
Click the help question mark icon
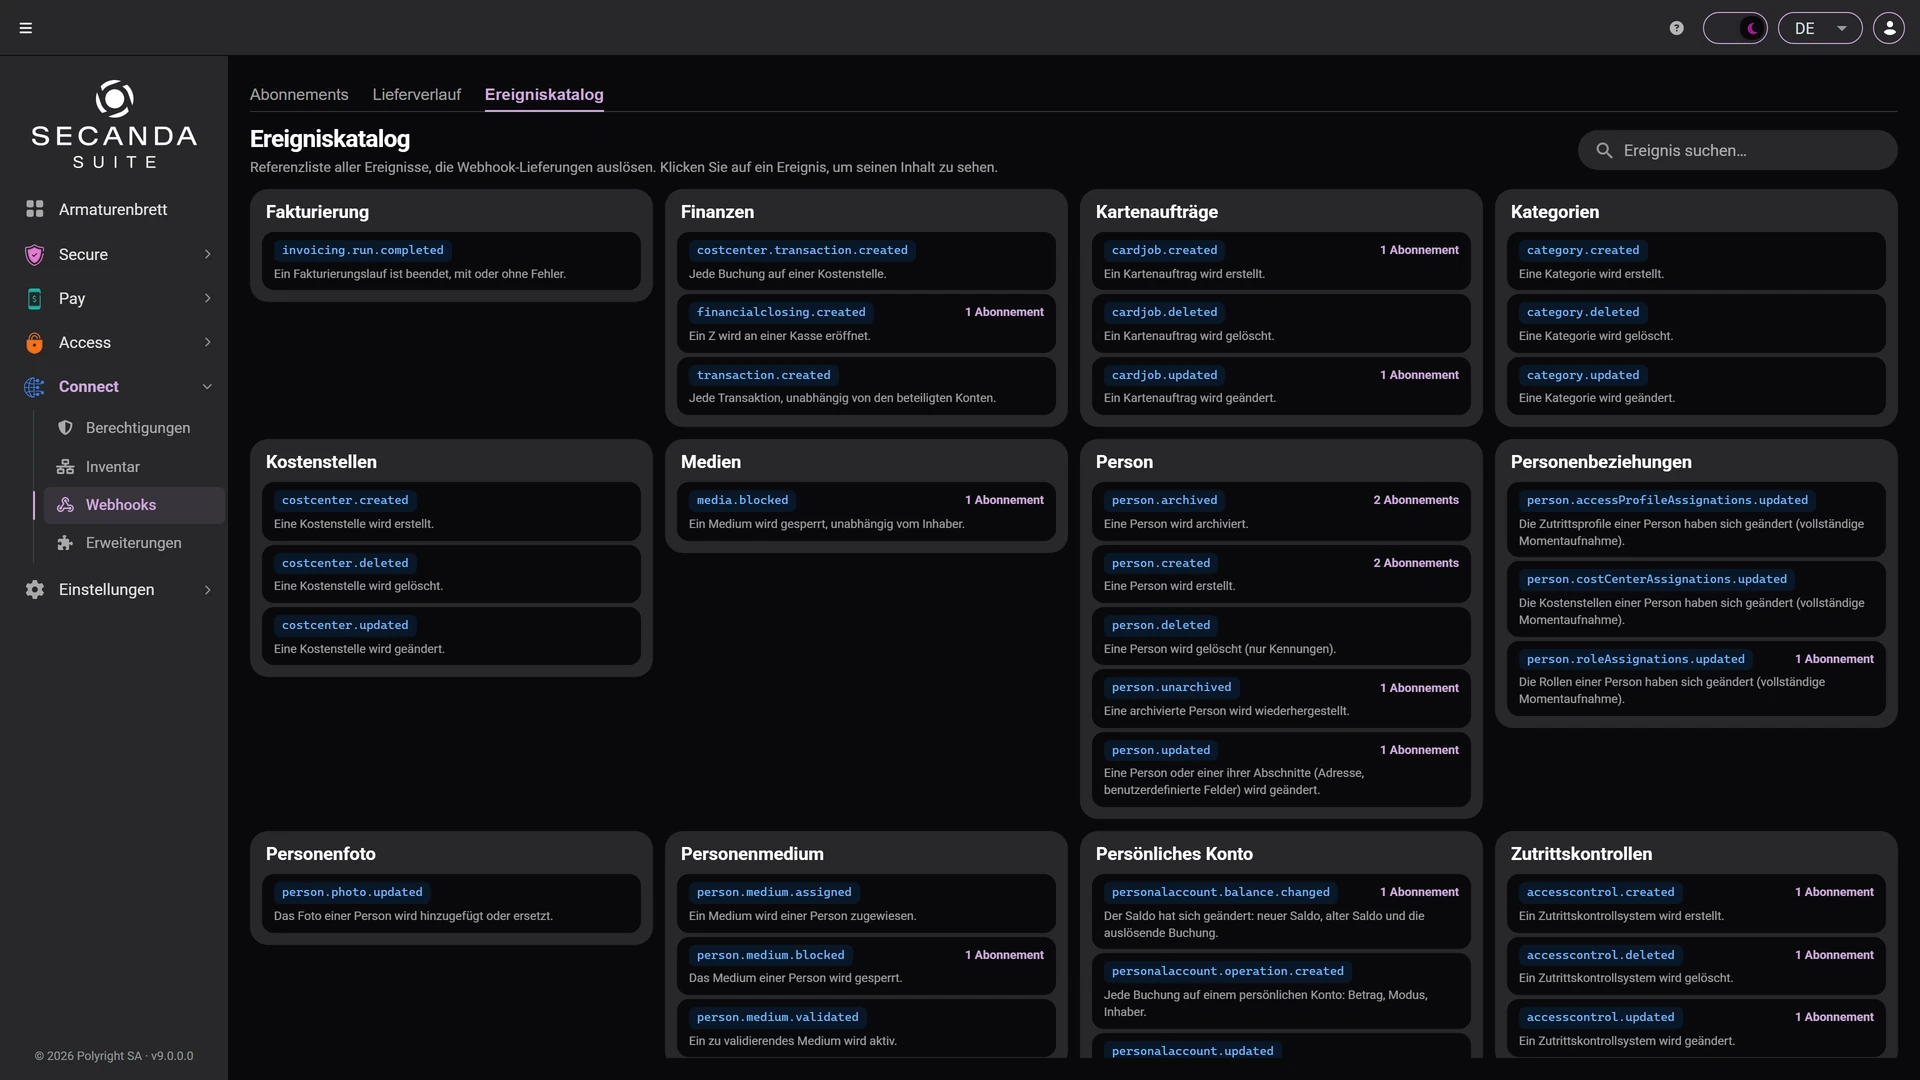tap(1677, 28)
